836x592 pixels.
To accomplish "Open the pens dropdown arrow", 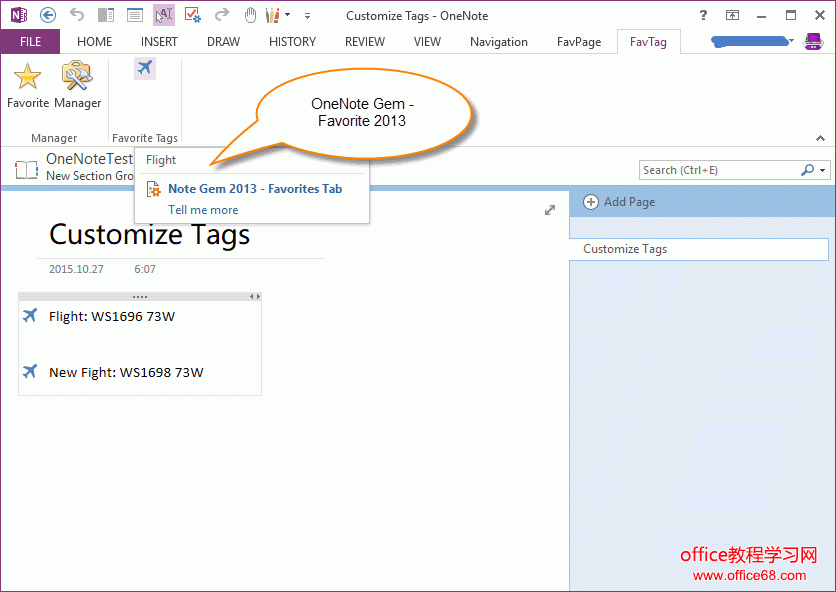I will tap(288, 15).
